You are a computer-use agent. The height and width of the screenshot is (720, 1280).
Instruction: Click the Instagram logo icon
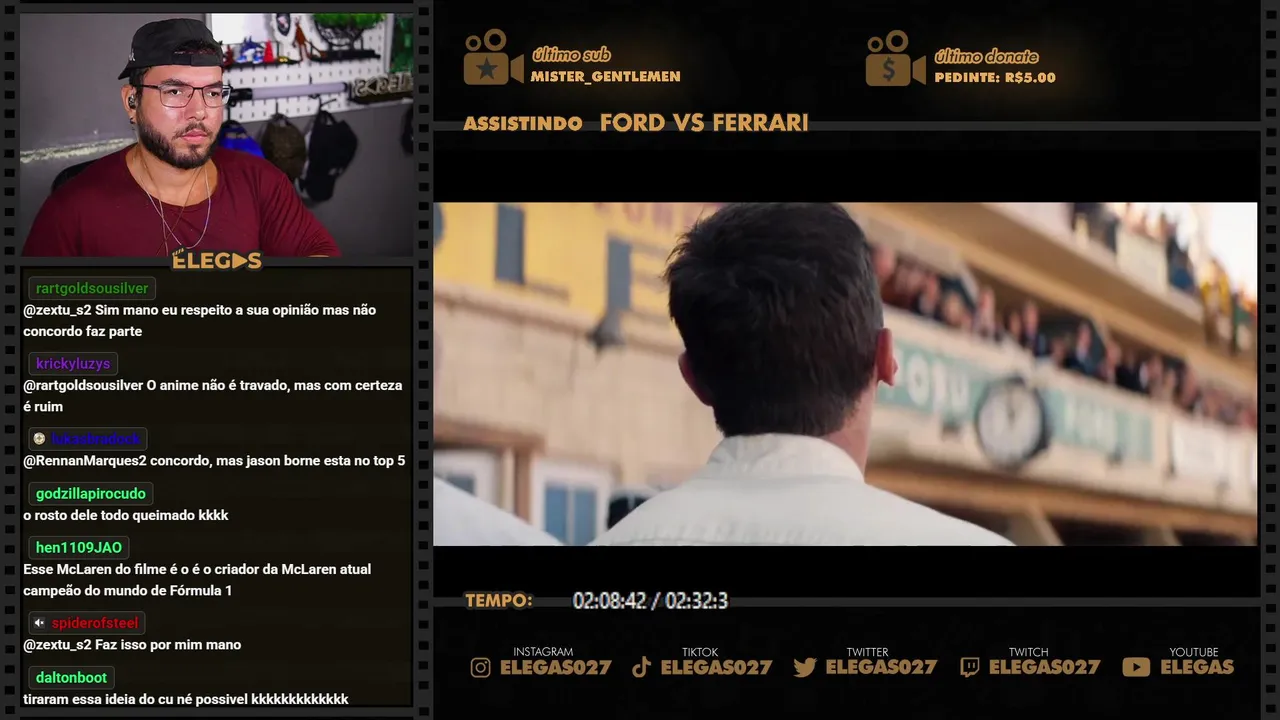click(x=481, y=668)
